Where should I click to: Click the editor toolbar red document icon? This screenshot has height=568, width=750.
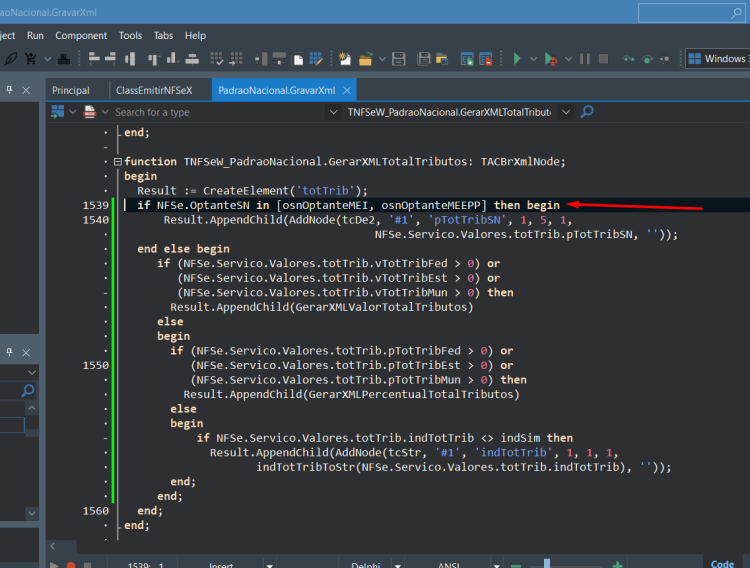tap(89, 112)
